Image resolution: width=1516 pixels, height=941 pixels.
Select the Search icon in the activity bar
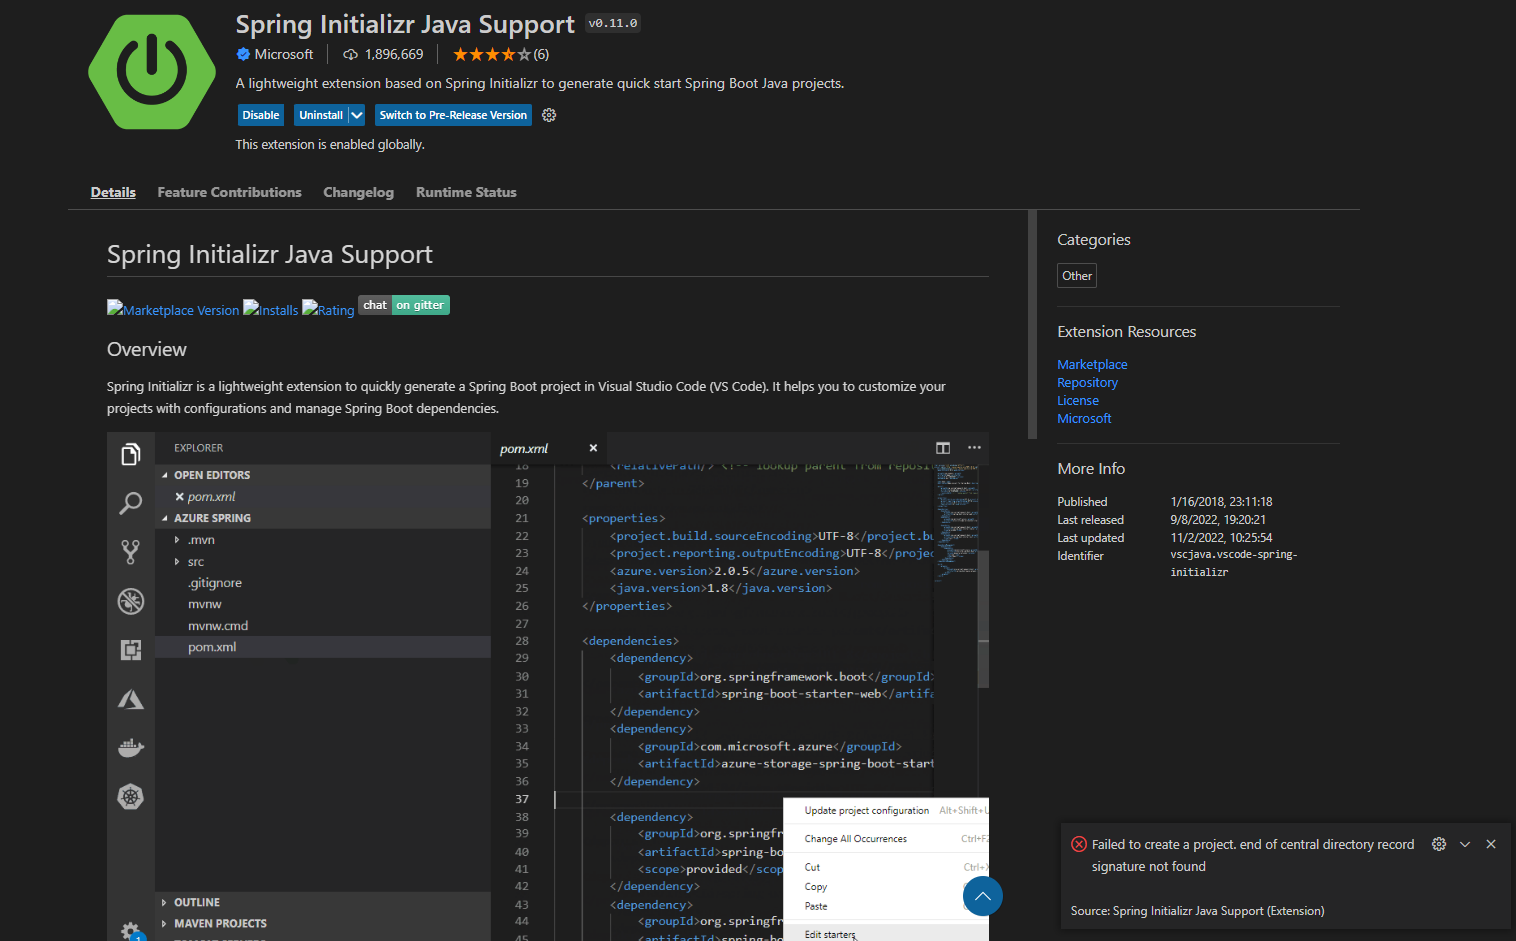[x=130, y=503]
